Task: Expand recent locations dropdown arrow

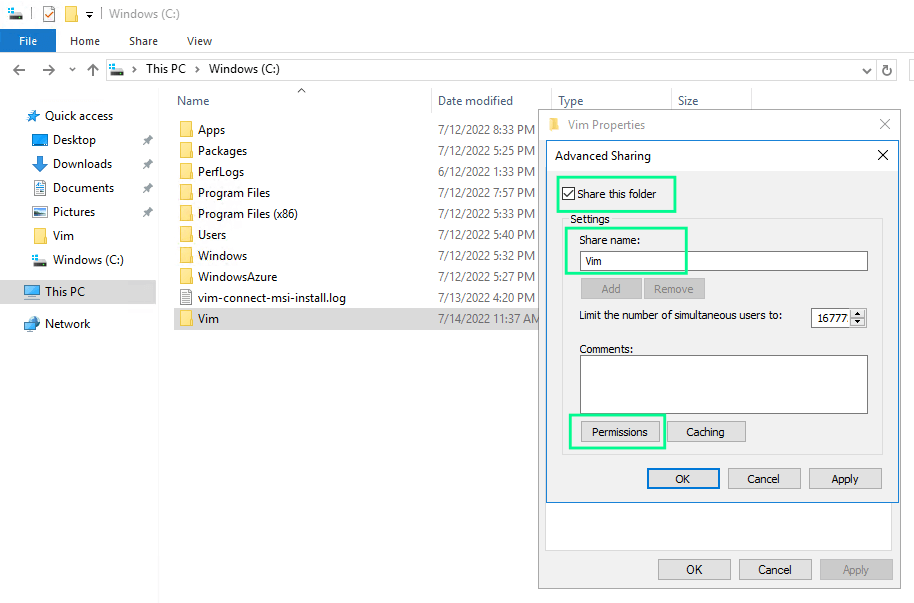Action: point(70,70)
